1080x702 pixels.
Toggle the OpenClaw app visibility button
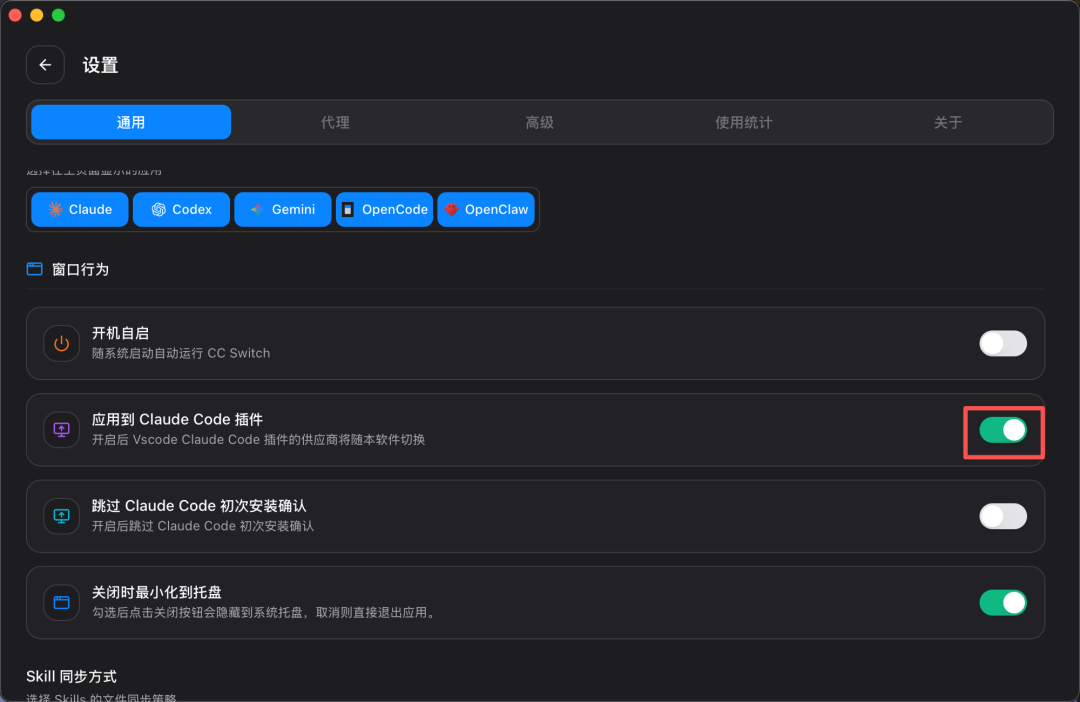click(486, 209)
